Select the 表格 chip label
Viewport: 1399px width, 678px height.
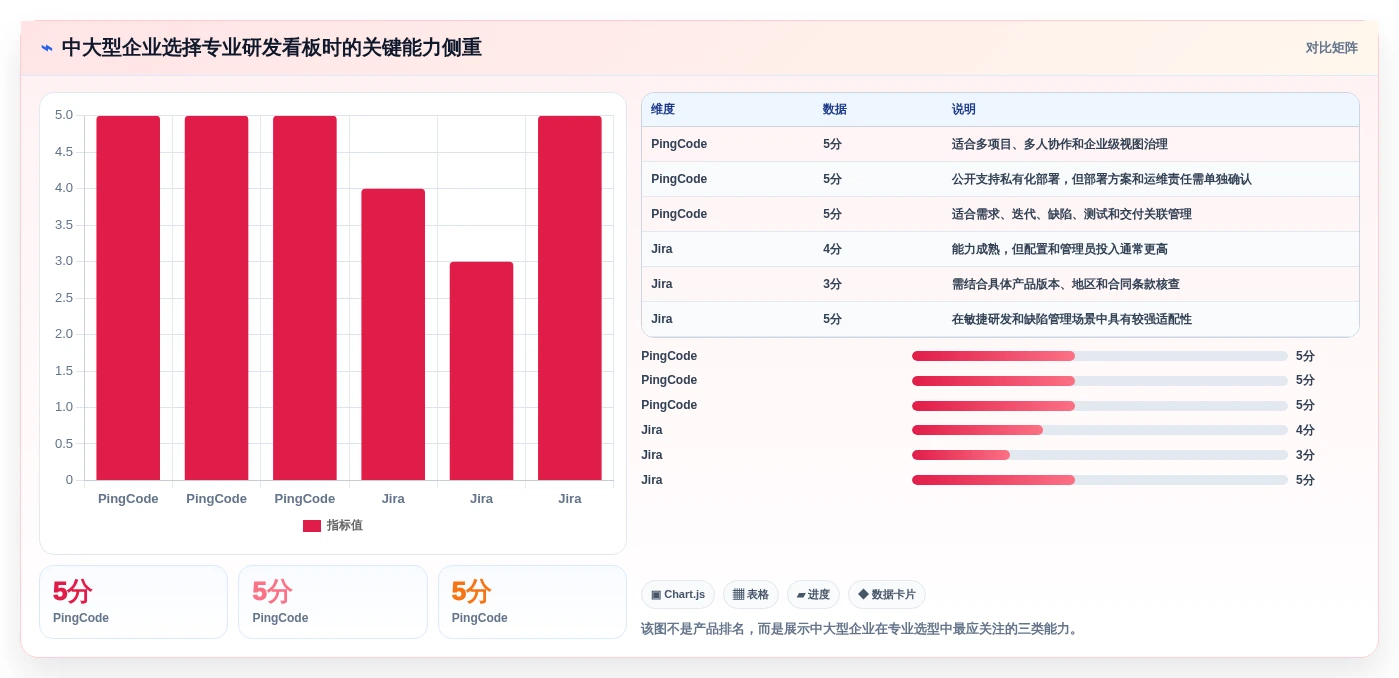(x=758, y=595)
